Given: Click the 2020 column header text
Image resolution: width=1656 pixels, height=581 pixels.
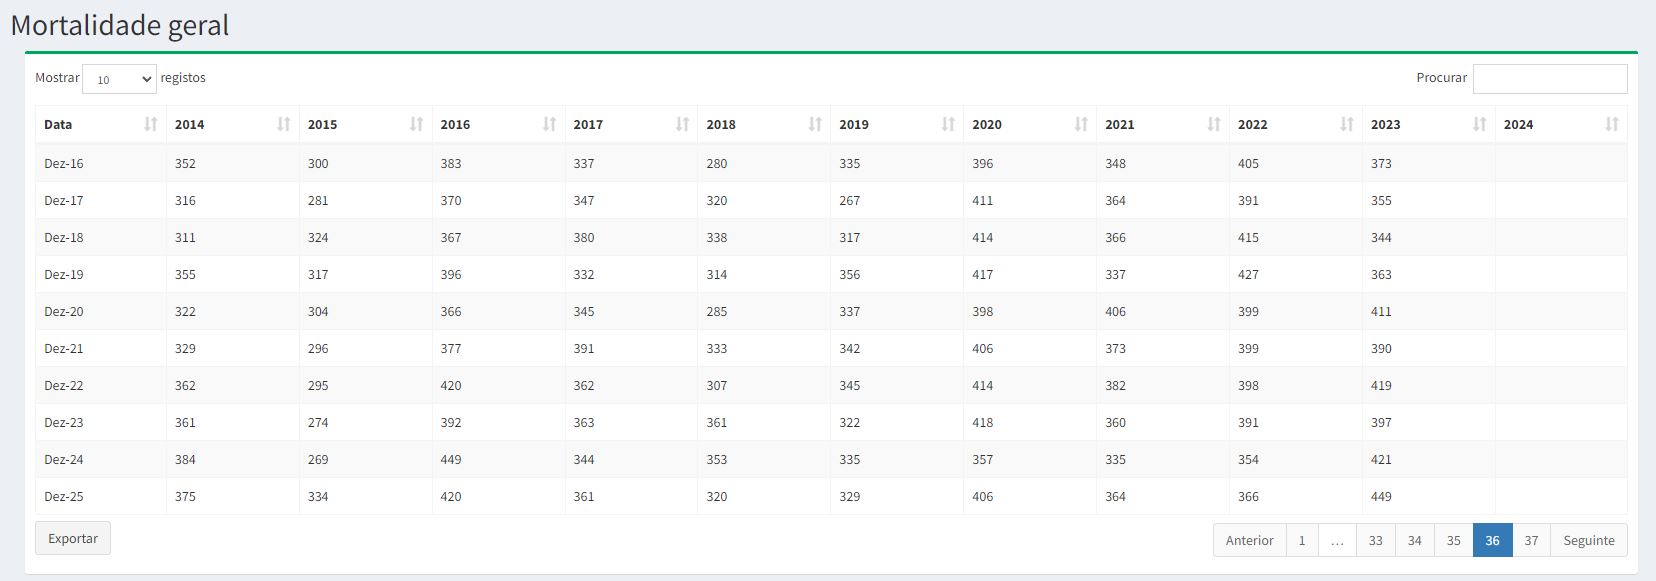Looking at the screenshot, I should click(987, 124).
